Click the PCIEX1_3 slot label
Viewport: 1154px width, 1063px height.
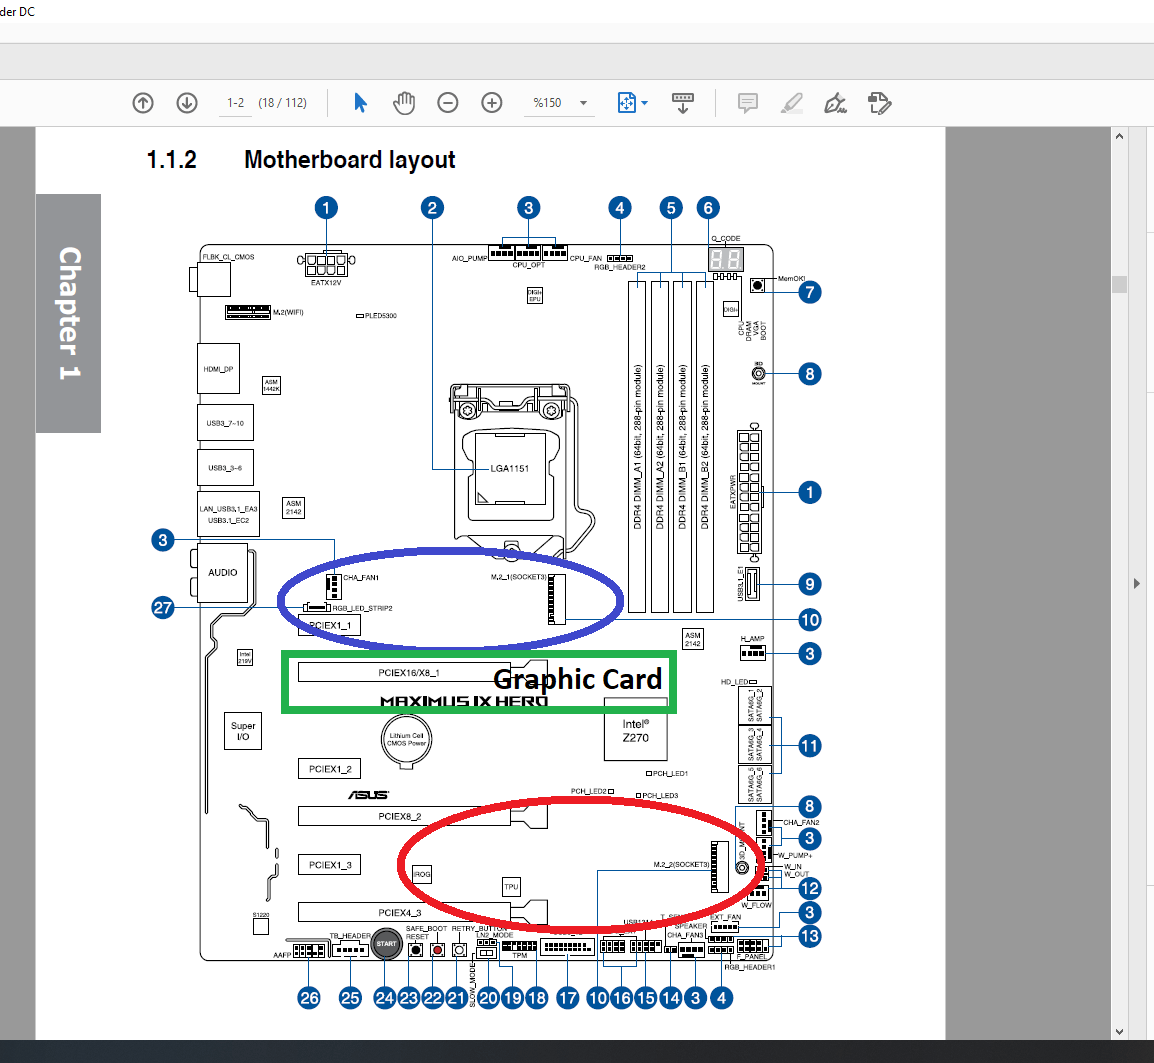point(330,864)
